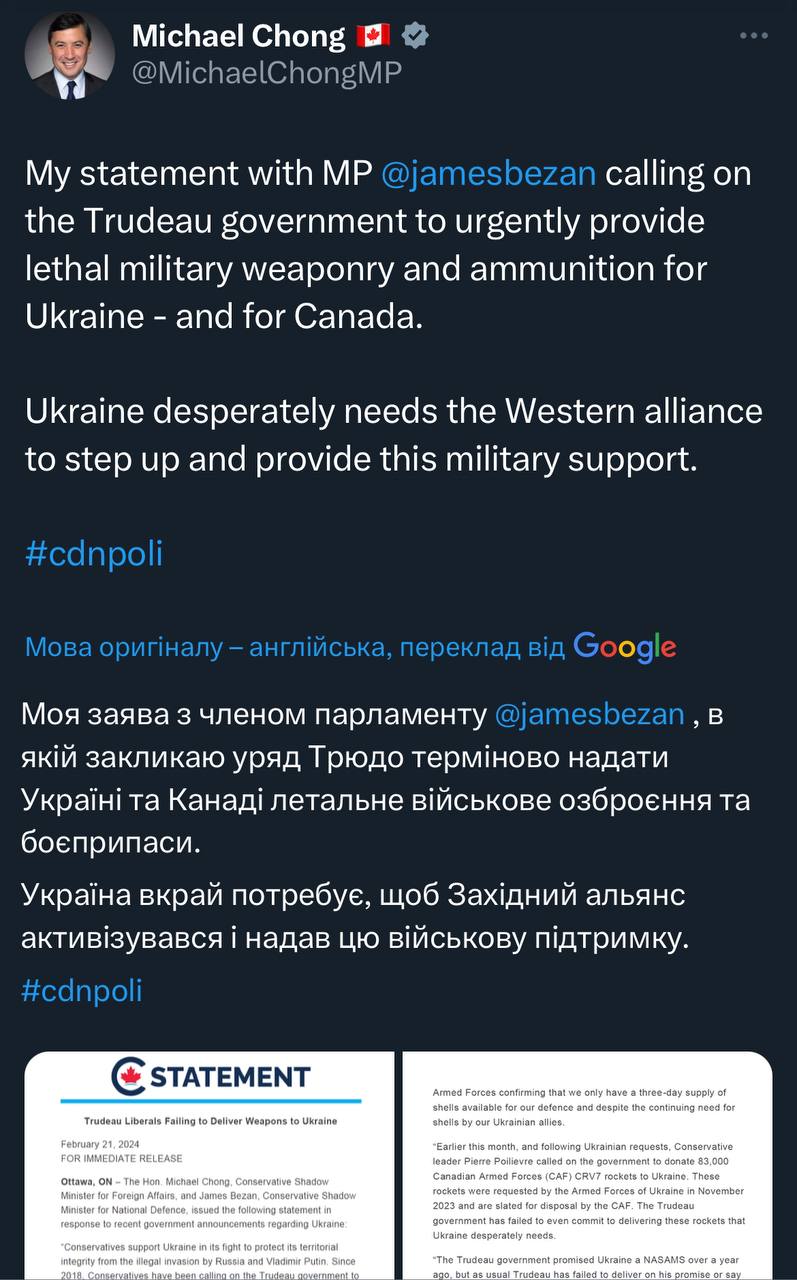Open the @MichaelChongMP handle

tap(267, 73)
